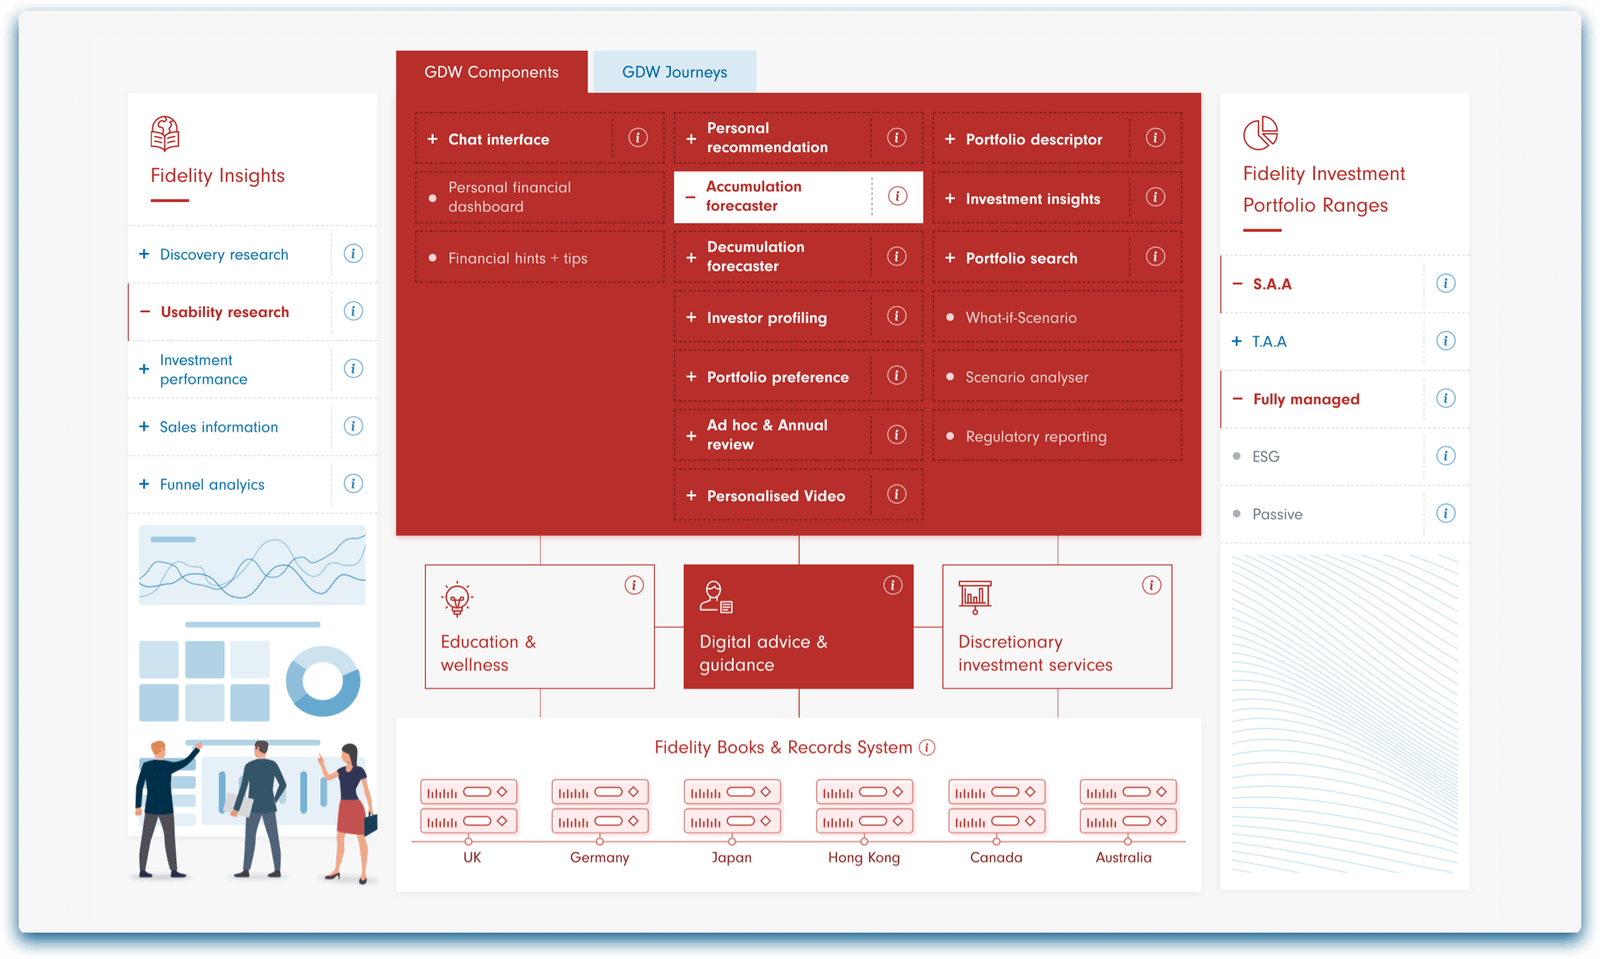The image size is (1600, 959).
Task: Collapse the Accumulation forecaster component
Action: tap(690, 197)
